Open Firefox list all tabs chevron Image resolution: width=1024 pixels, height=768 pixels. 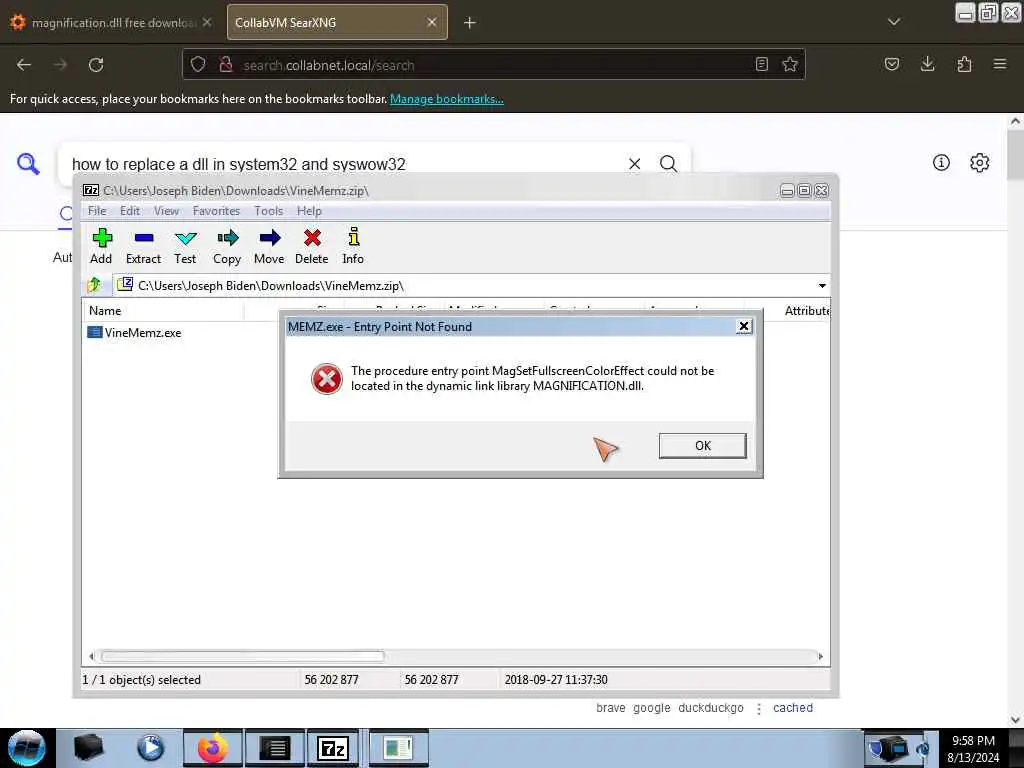894,22
